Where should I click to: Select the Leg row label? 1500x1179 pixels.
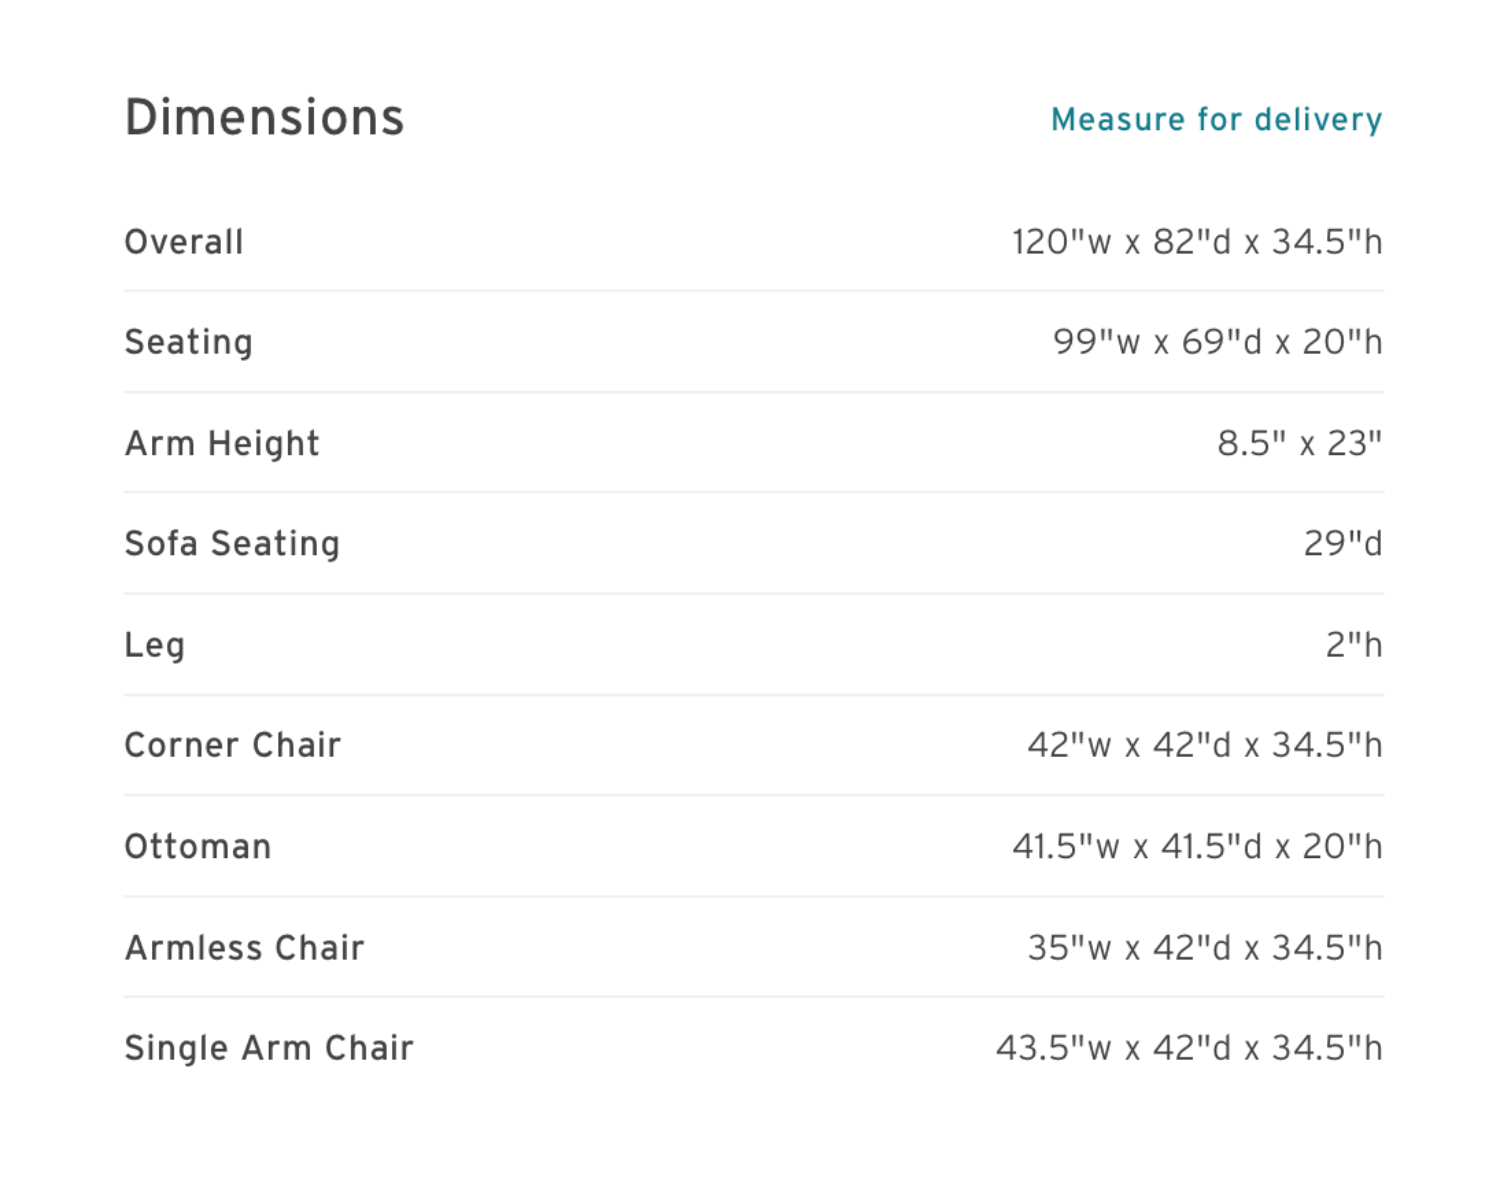point(155,645)
